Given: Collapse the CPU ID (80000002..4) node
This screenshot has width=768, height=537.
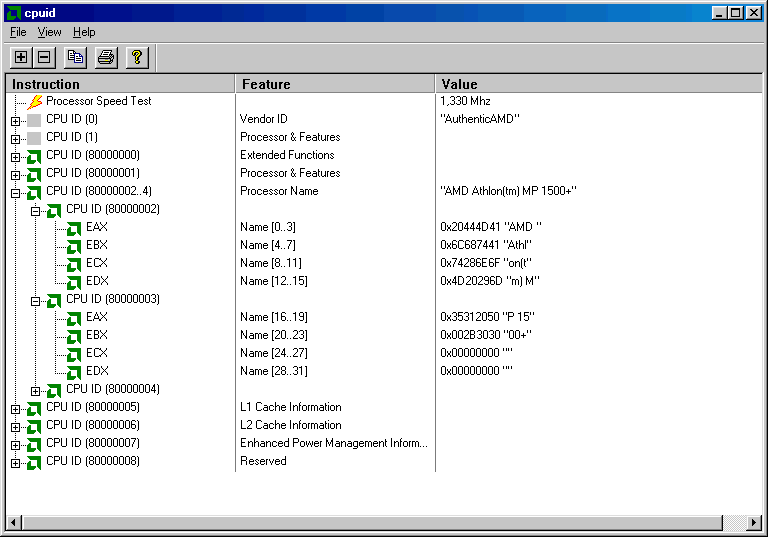Looking at the screenshot, I should [16, 193].
